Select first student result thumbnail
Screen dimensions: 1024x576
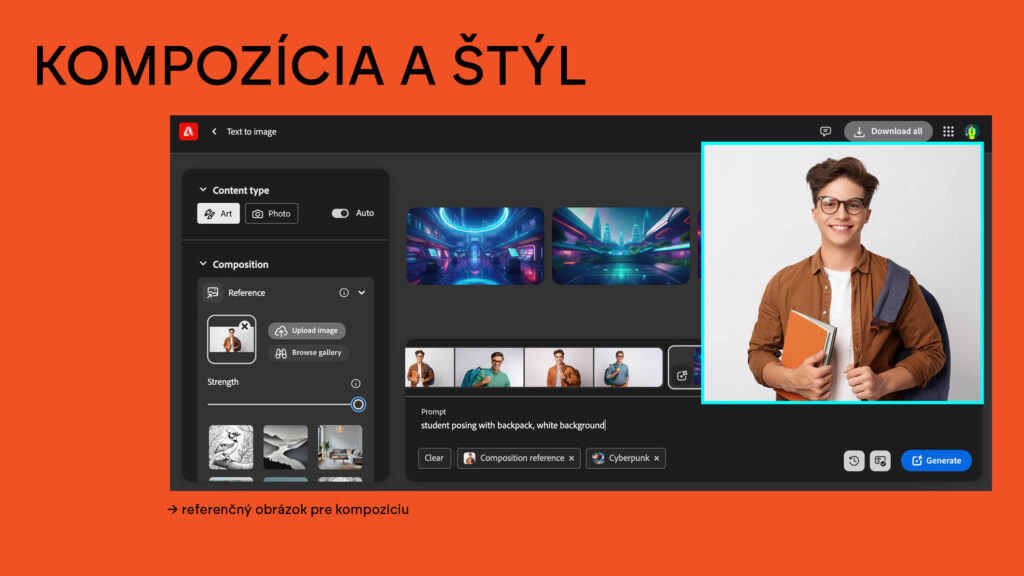[x=430, y=368]
